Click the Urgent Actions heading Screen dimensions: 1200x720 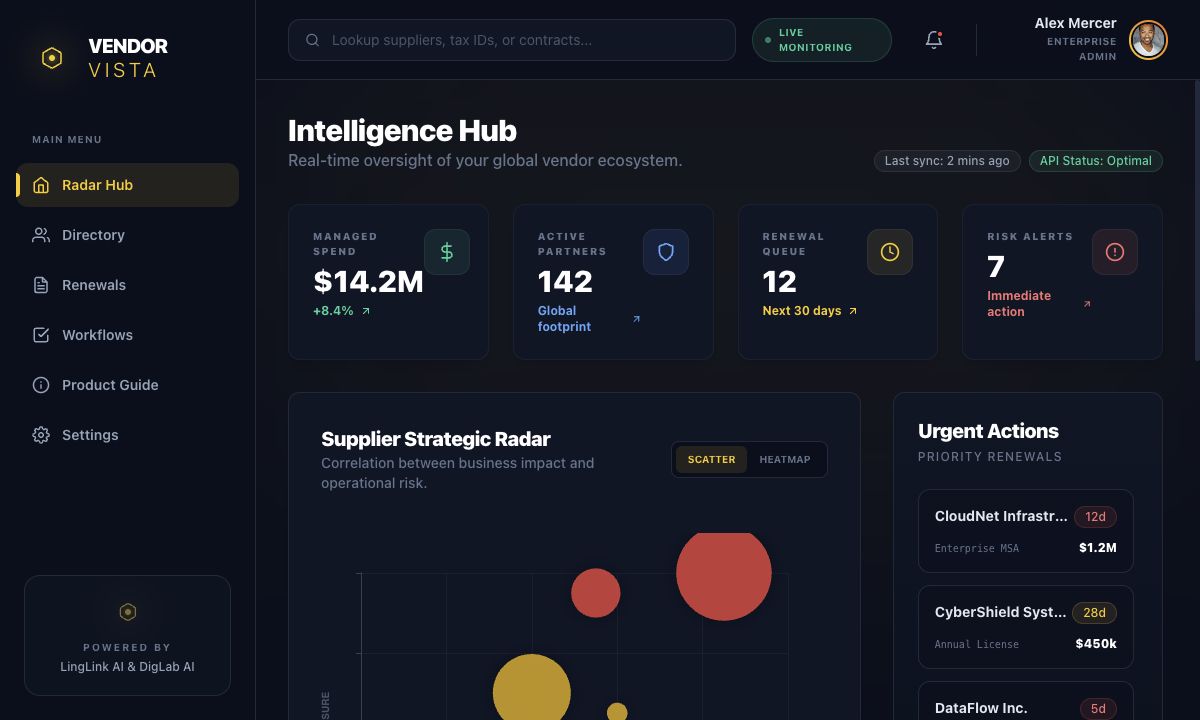pos(988,431)
